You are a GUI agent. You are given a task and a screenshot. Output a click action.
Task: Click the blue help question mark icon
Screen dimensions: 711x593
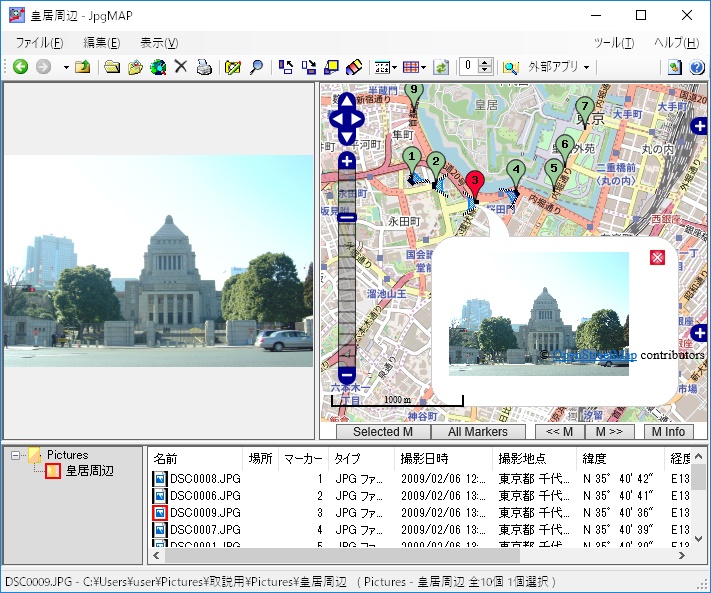coord(697,67)
